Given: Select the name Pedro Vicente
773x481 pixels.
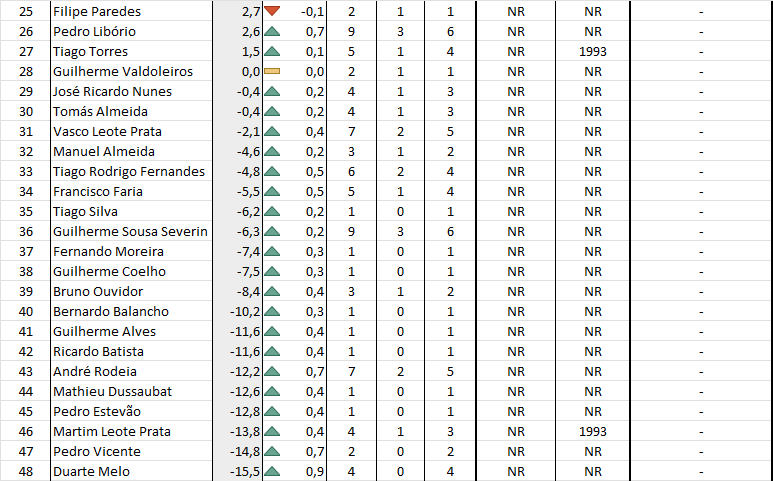Looking at the screenshot, I should (x=97, y=452).
